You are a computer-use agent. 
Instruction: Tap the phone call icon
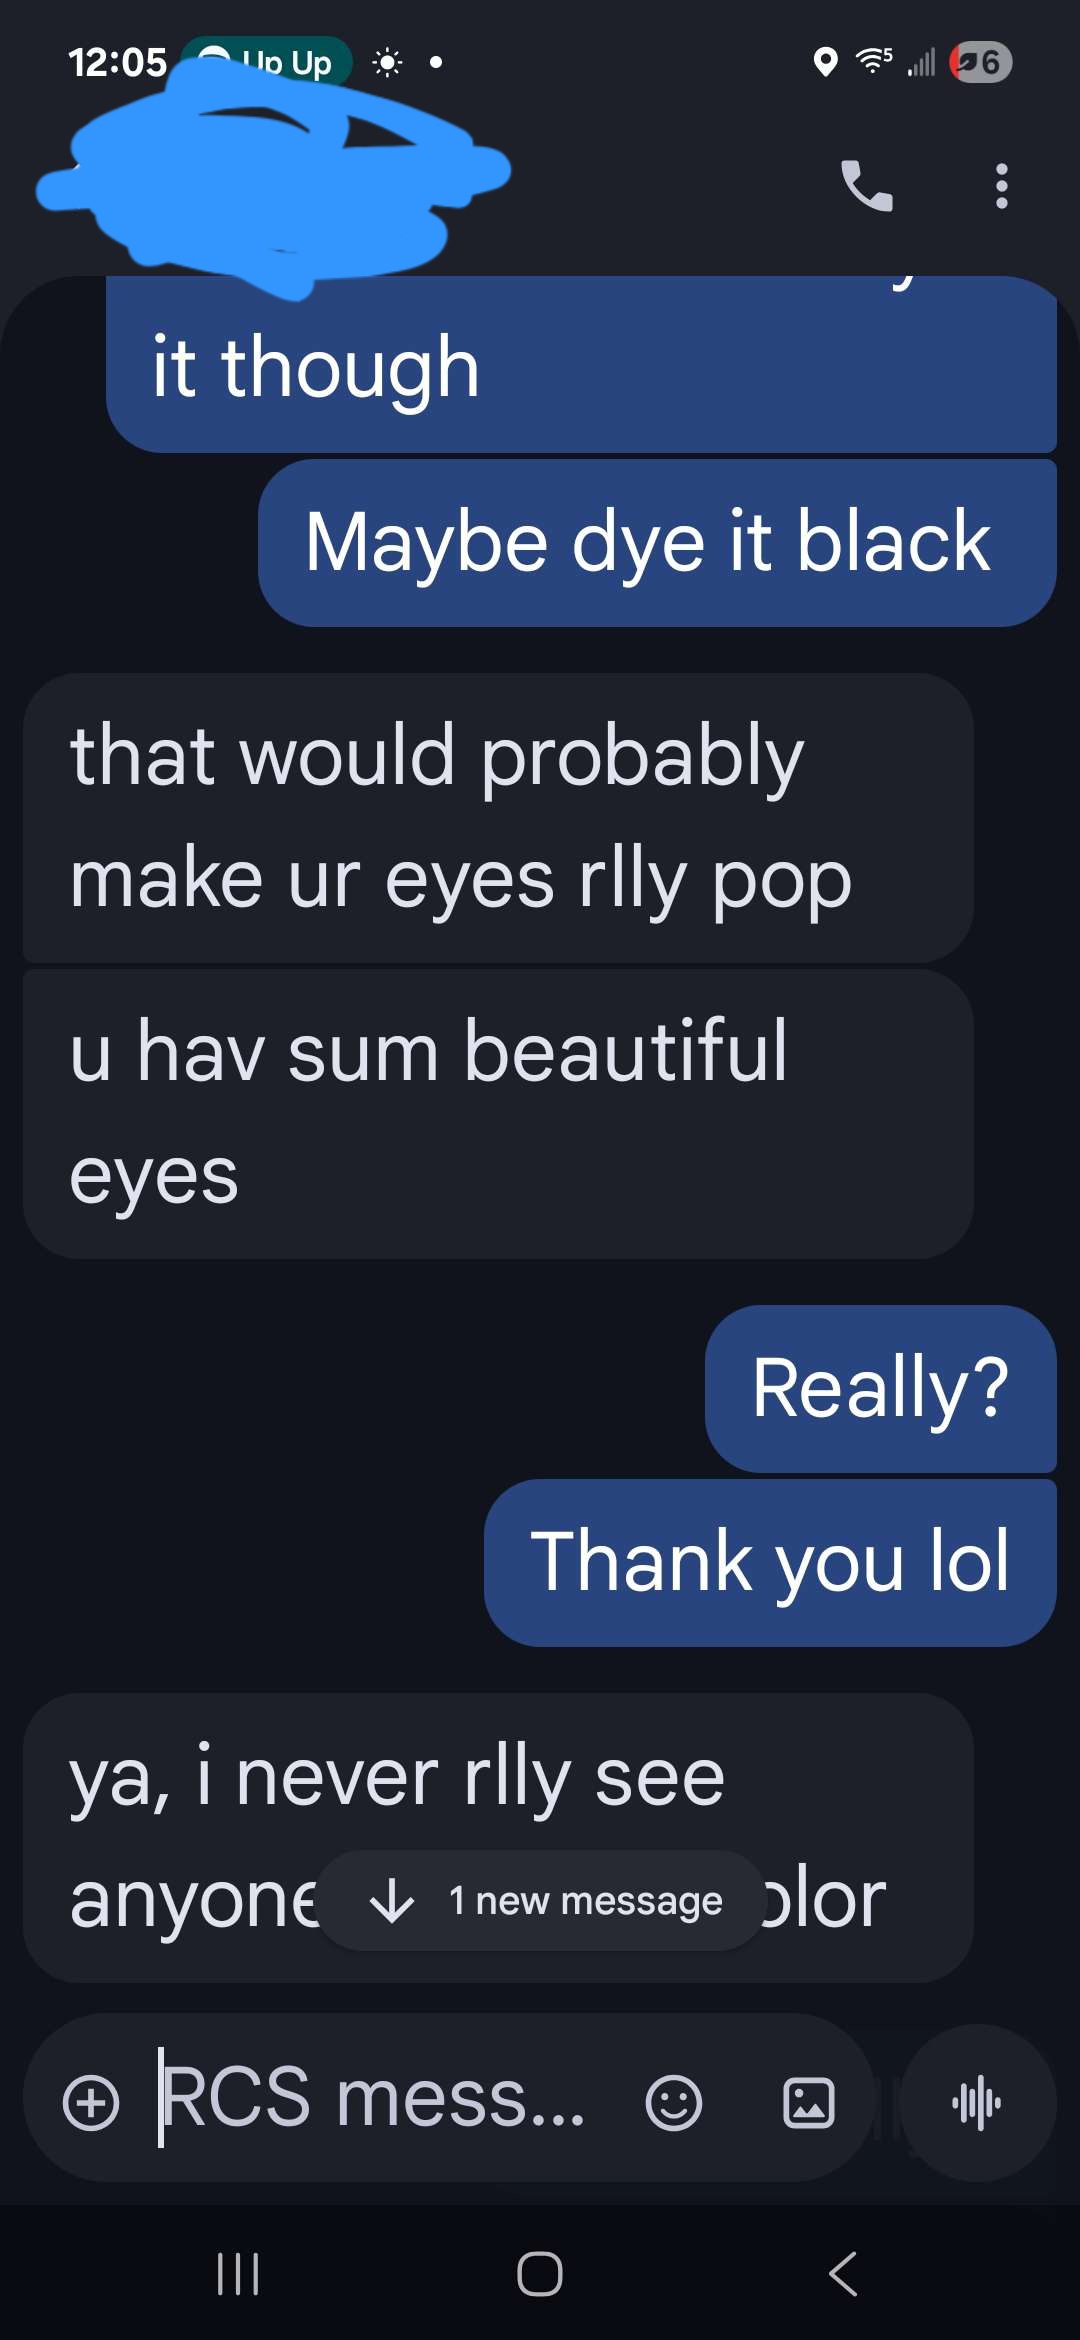(866, 186)
